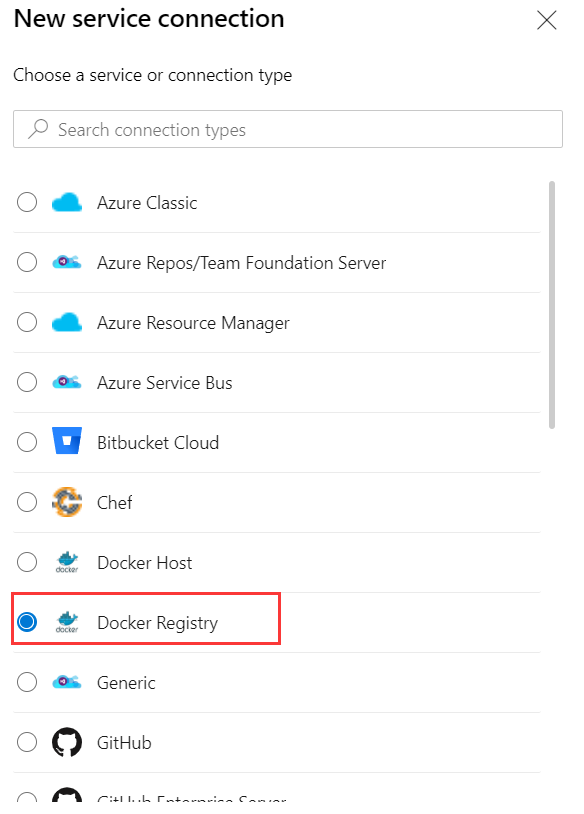584x814 pixels.
Task: Select the GitHub radio button
Action: click(x=27, y=742)
